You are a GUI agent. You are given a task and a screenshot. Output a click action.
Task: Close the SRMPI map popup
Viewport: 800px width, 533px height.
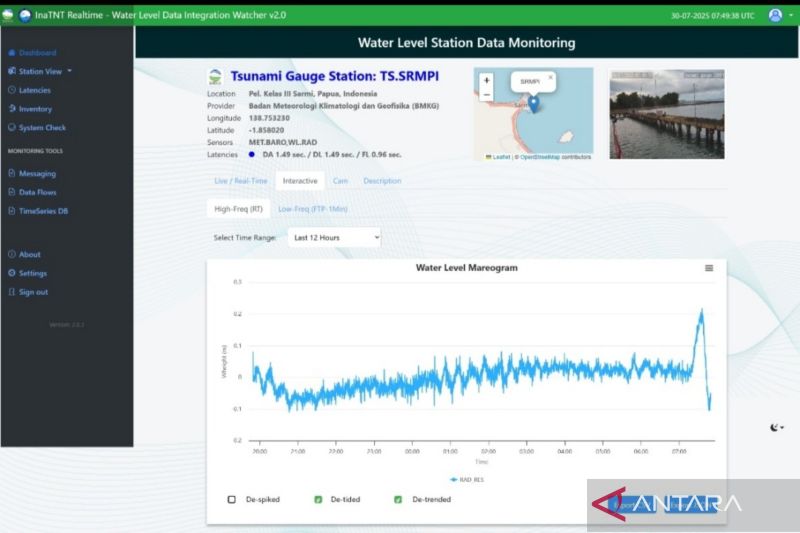tap(549, 77)
